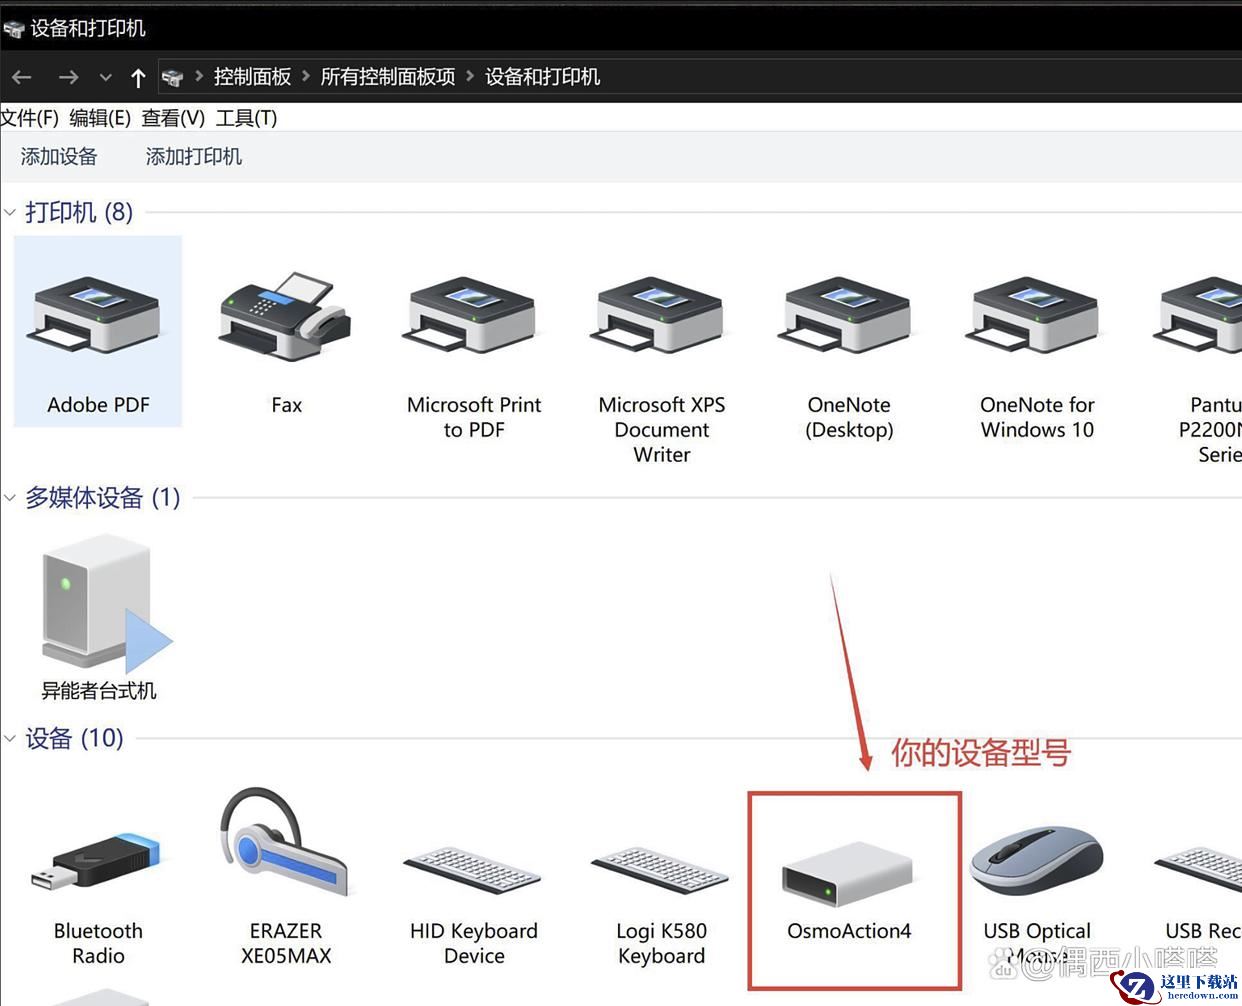Select the OneNote (Desktop) printer icon
Screen dimensions: 1242x1006
pyautogui.click(x=849, y=317)
